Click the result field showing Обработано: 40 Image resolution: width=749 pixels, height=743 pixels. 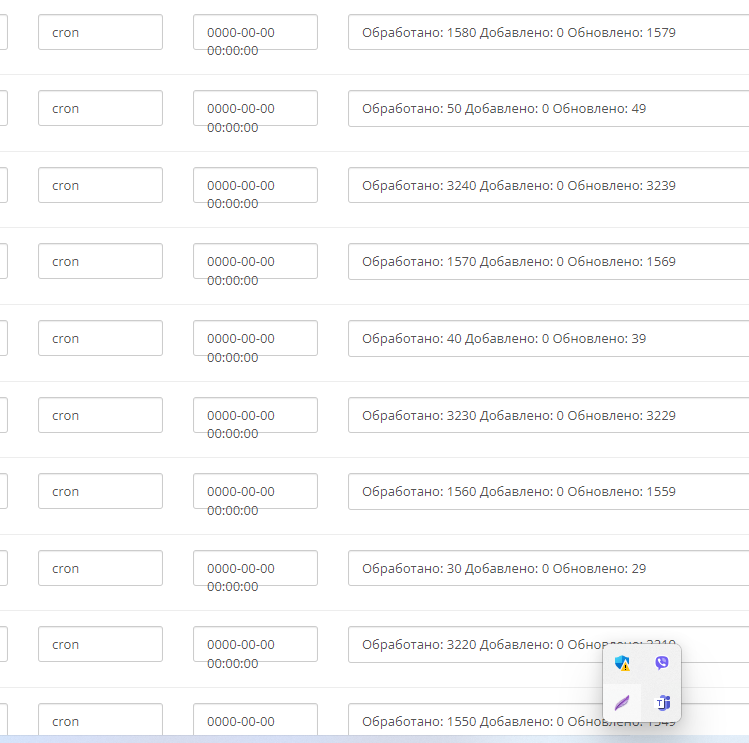(548, 338)
